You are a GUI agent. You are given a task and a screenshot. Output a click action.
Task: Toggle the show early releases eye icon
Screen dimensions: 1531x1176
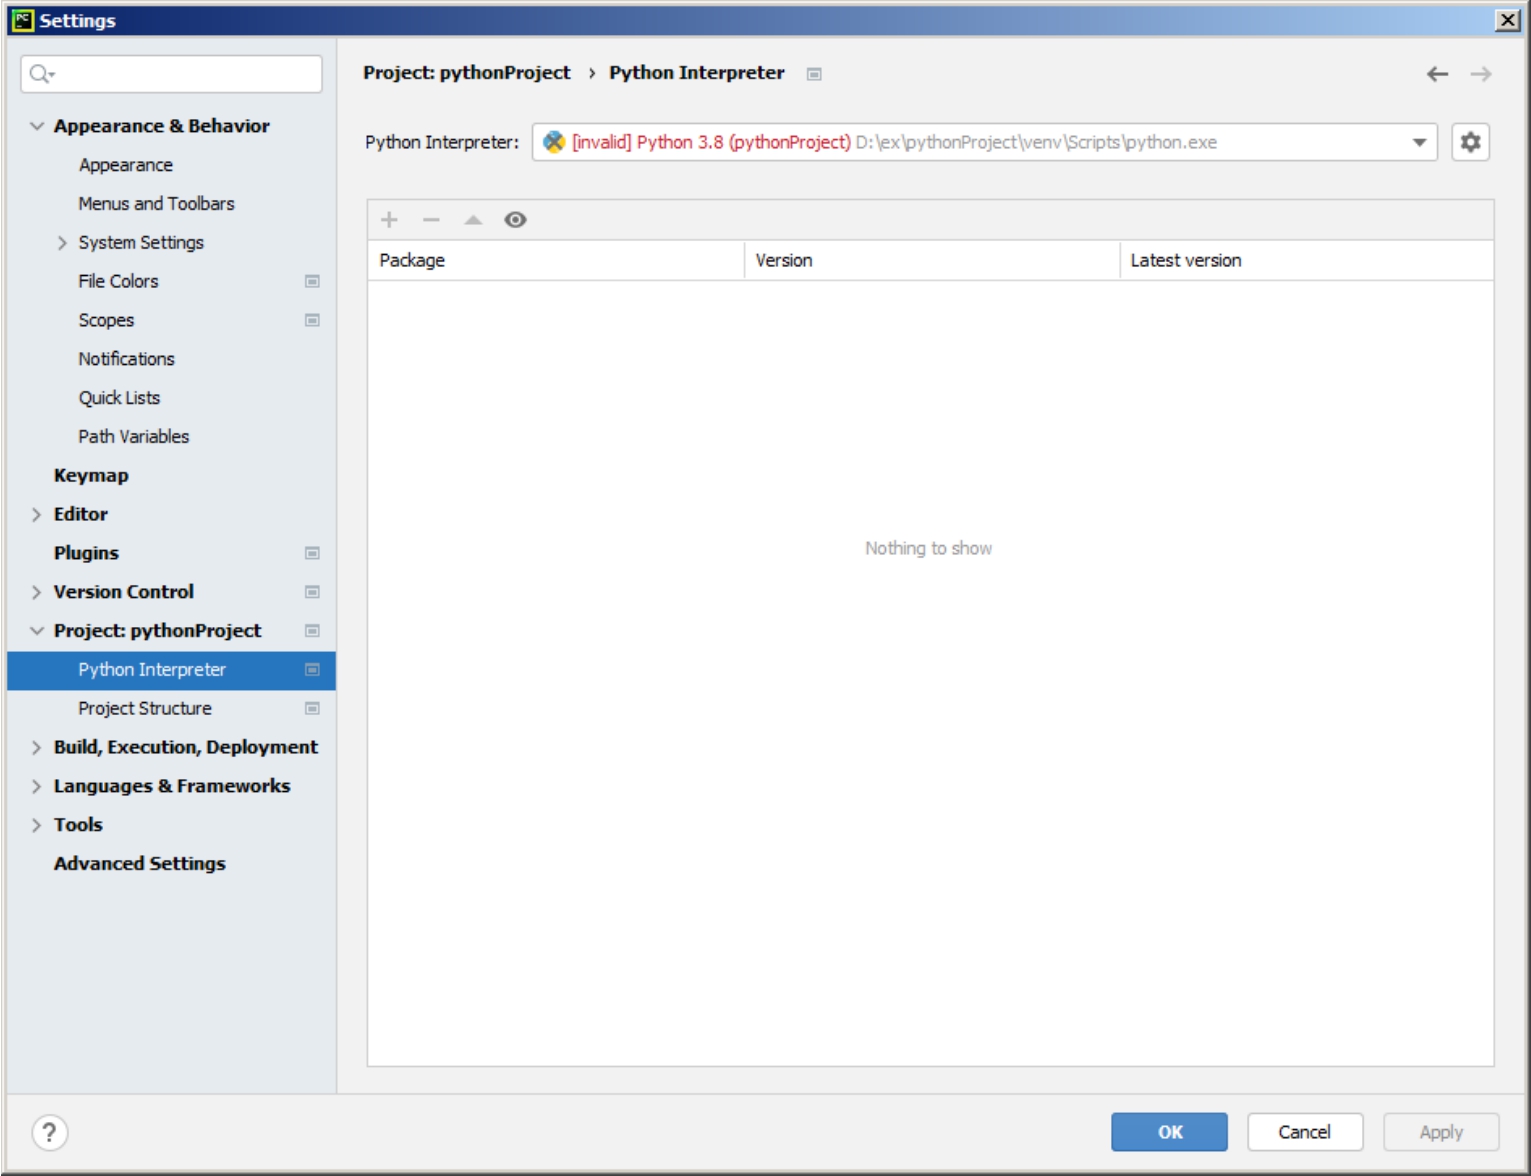[515, 220]
